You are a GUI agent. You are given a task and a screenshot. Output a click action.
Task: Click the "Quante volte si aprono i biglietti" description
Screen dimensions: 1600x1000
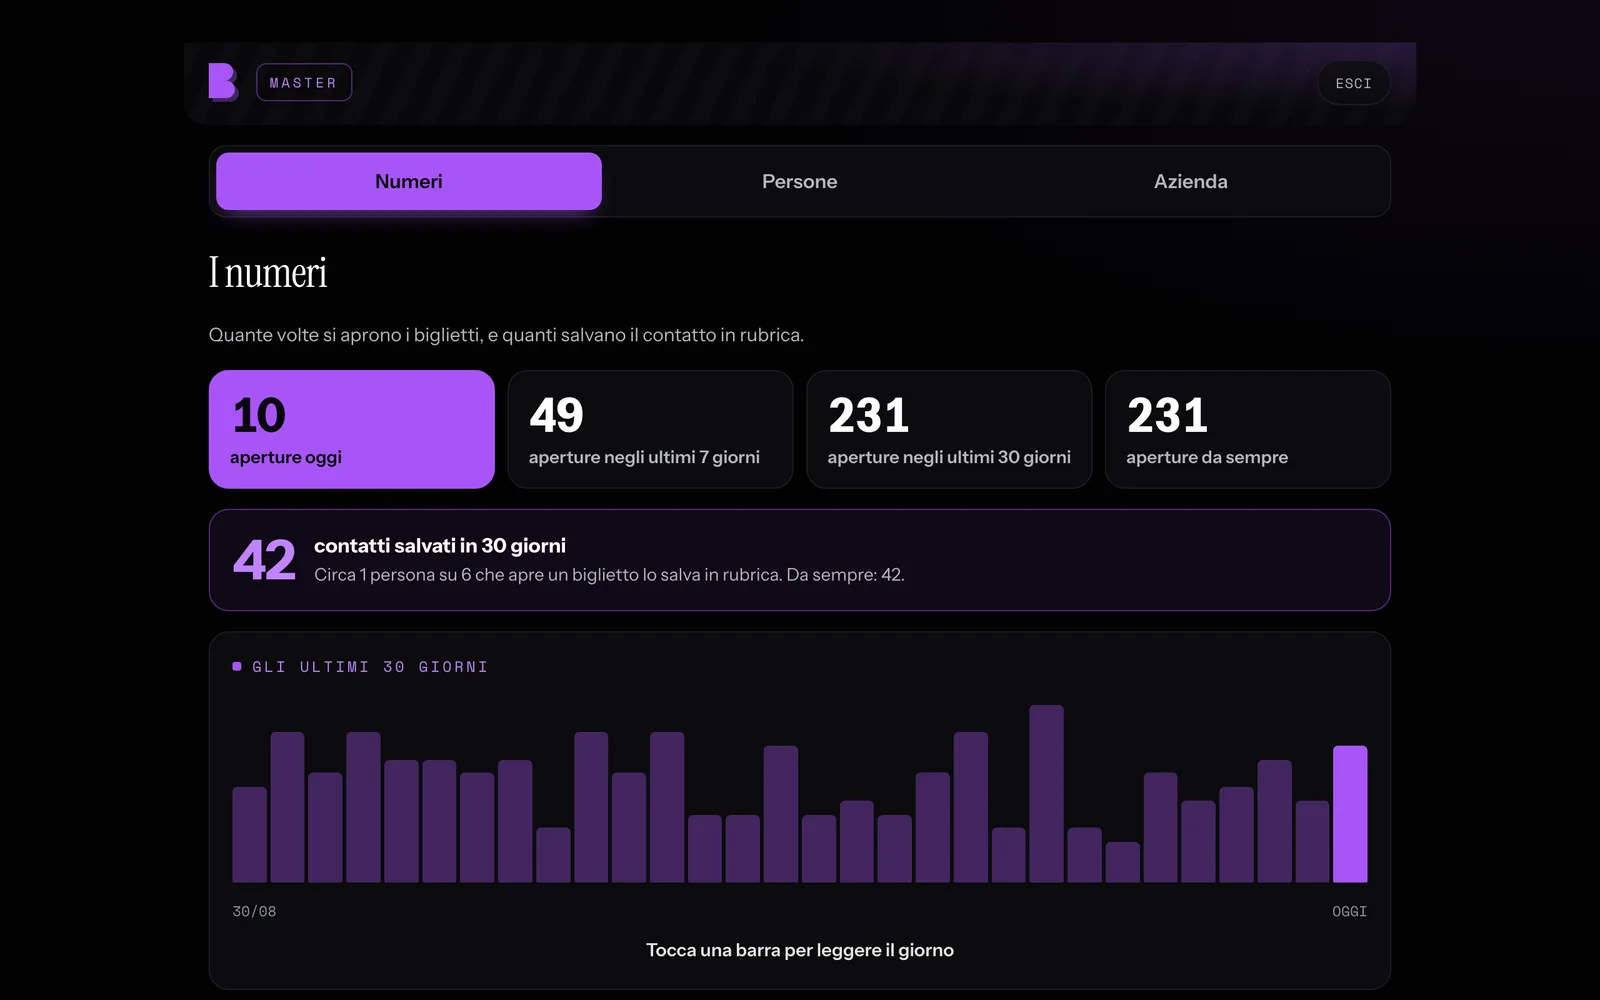tap(506, 335)
